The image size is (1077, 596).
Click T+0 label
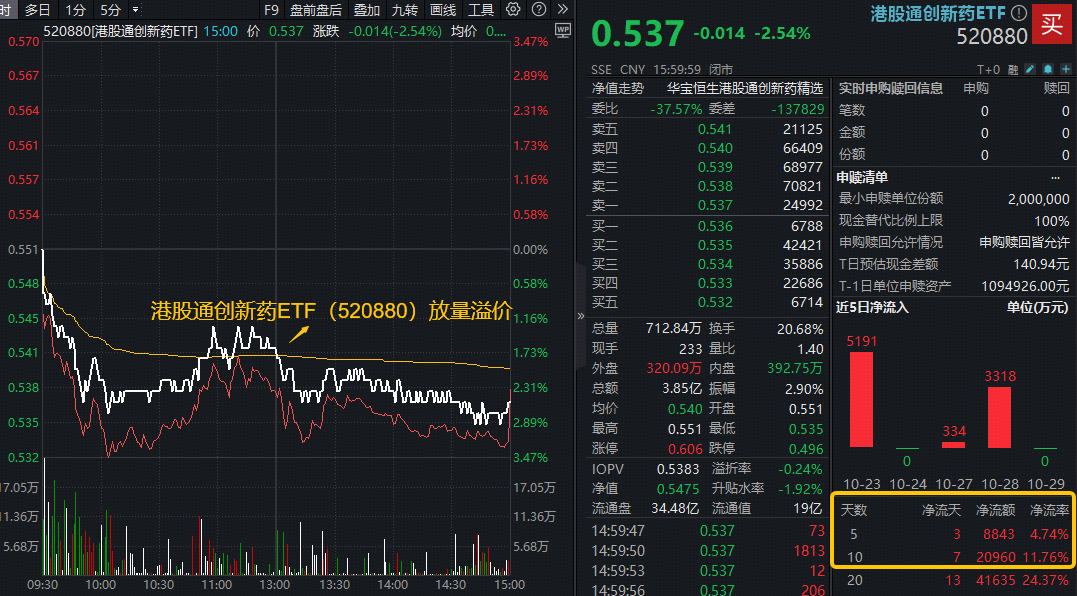988,69
